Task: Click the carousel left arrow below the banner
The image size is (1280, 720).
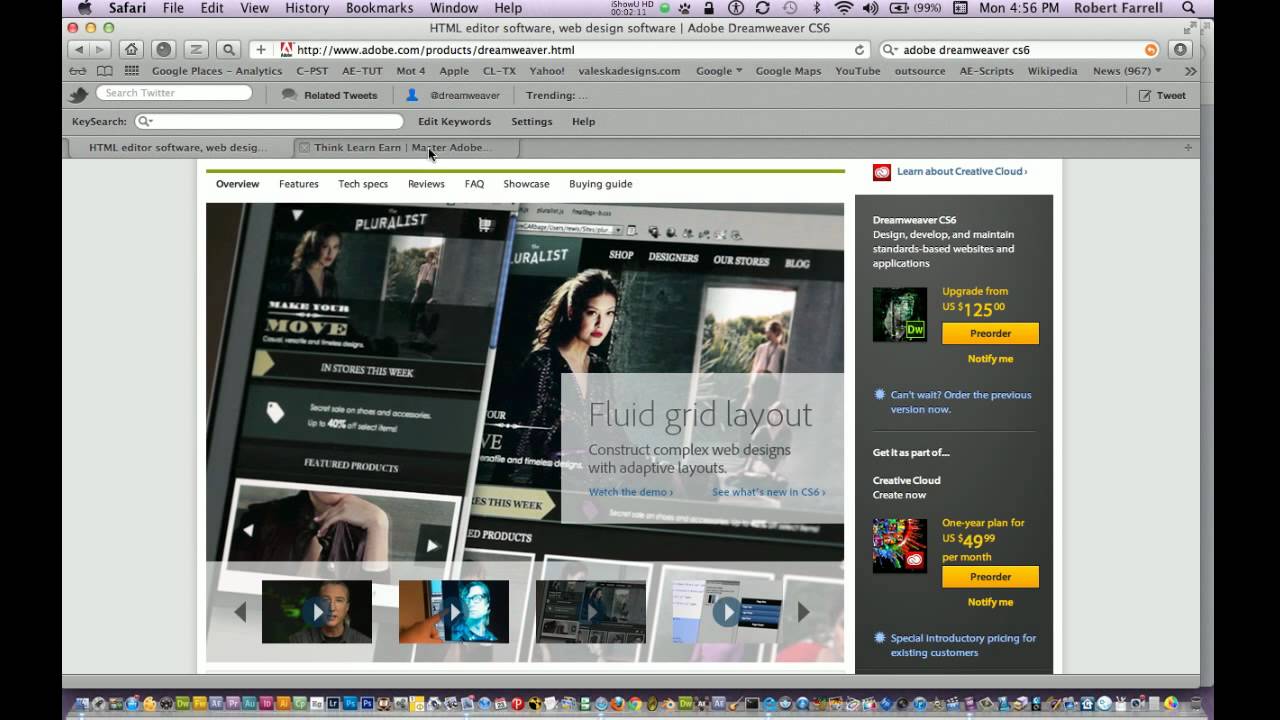Action: 240,612
